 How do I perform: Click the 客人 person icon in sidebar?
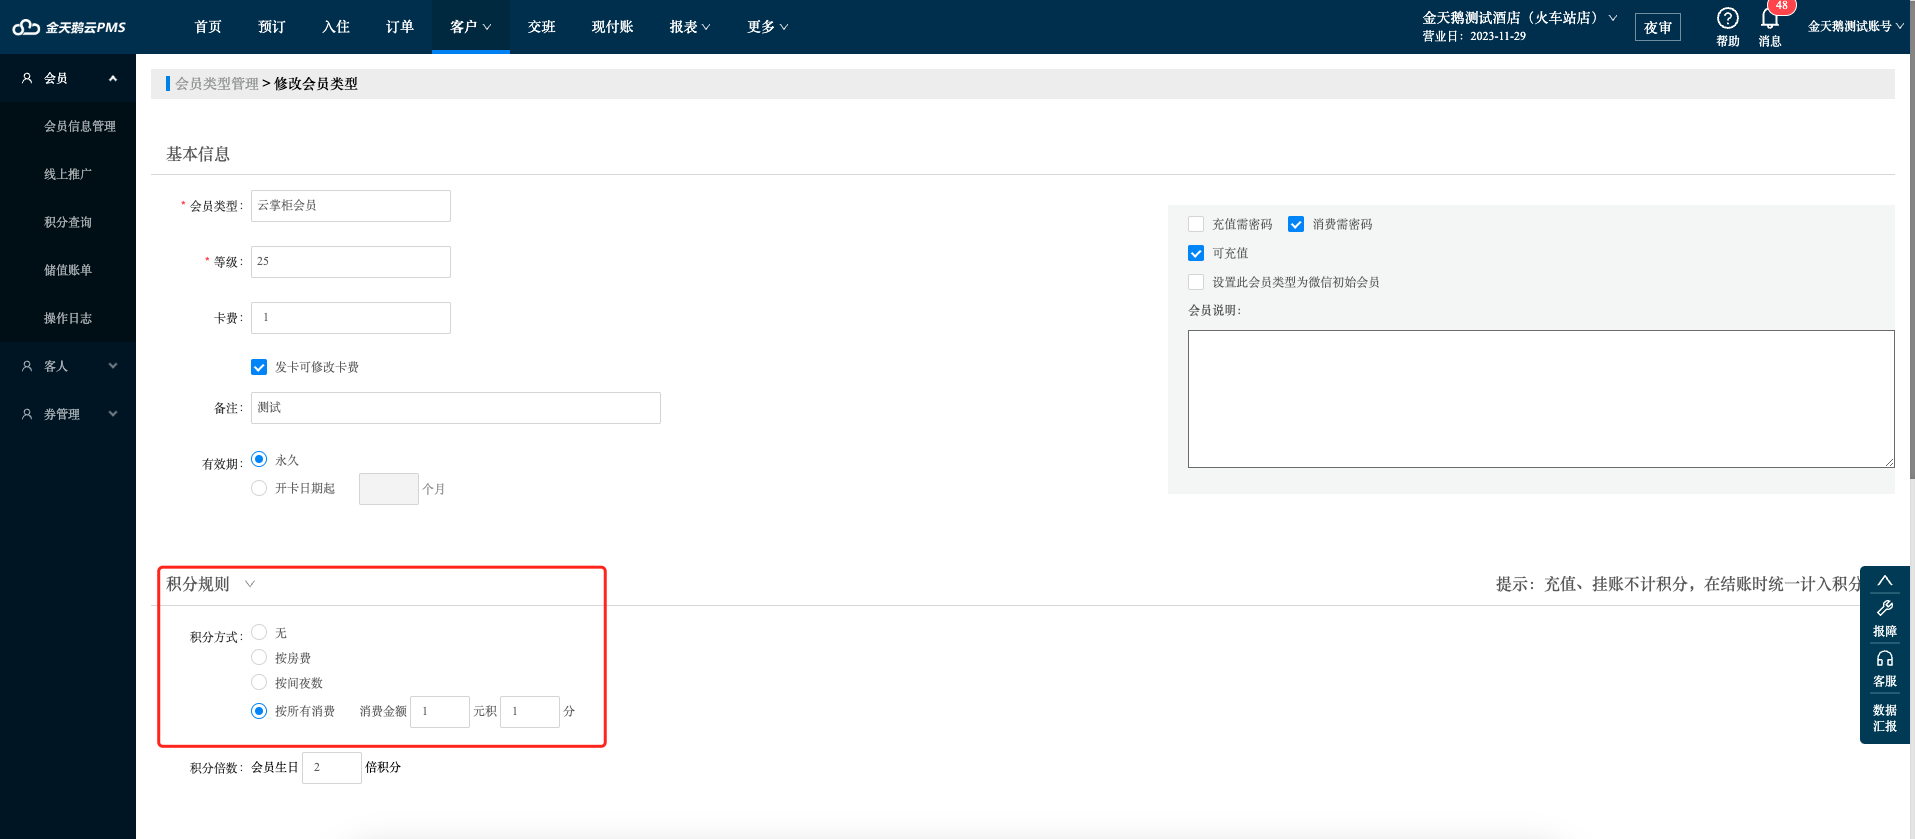point(27,366)
